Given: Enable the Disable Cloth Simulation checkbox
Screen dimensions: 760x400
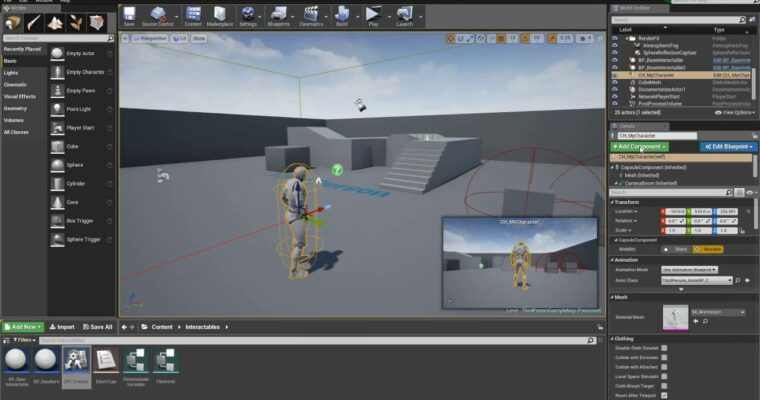Looking at the screenshot, I should pos(664,348).
